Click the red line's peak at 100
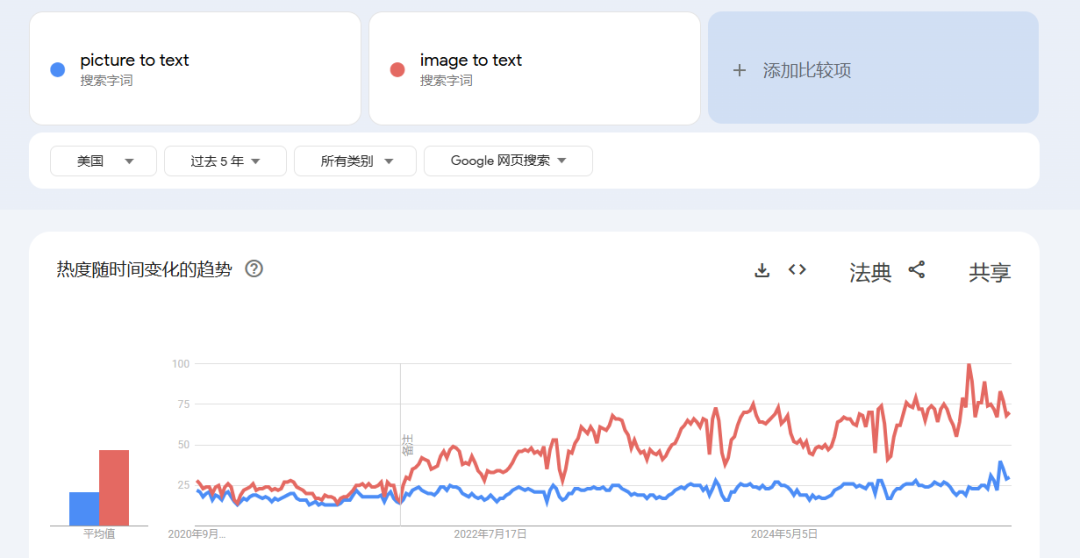 click(x=968, y=366)
